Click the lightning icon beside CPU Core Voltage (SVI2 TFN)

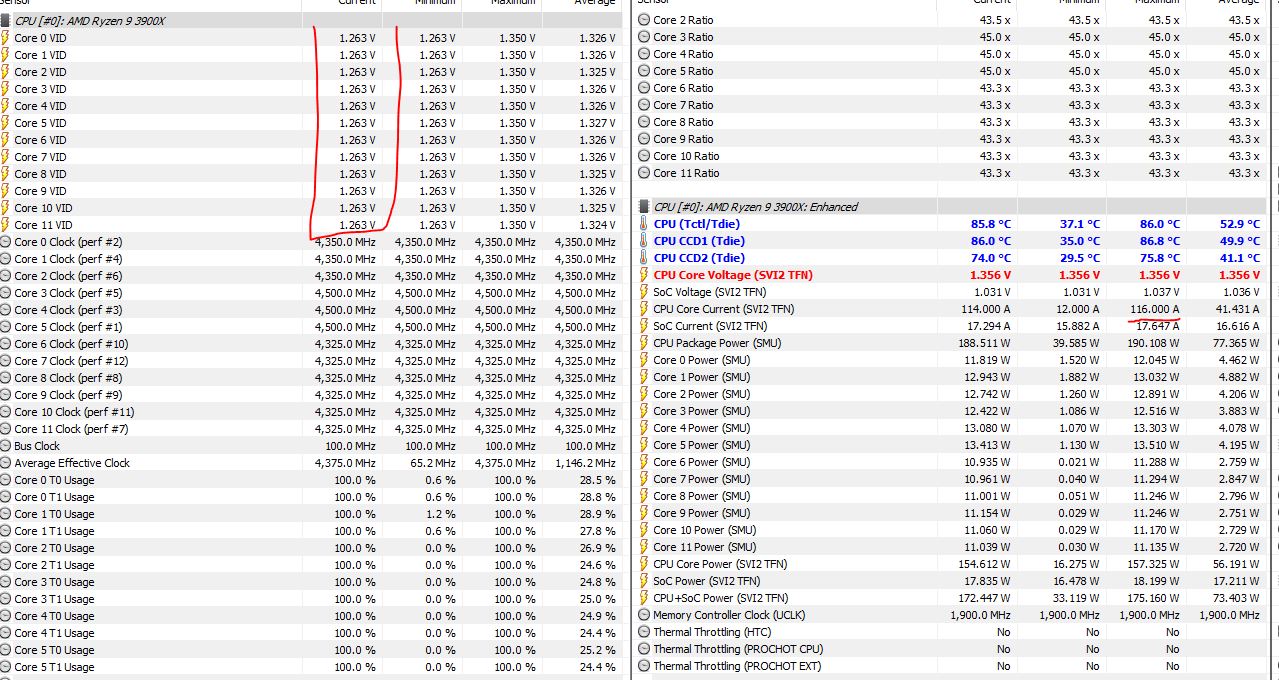(x=644, y=275)
